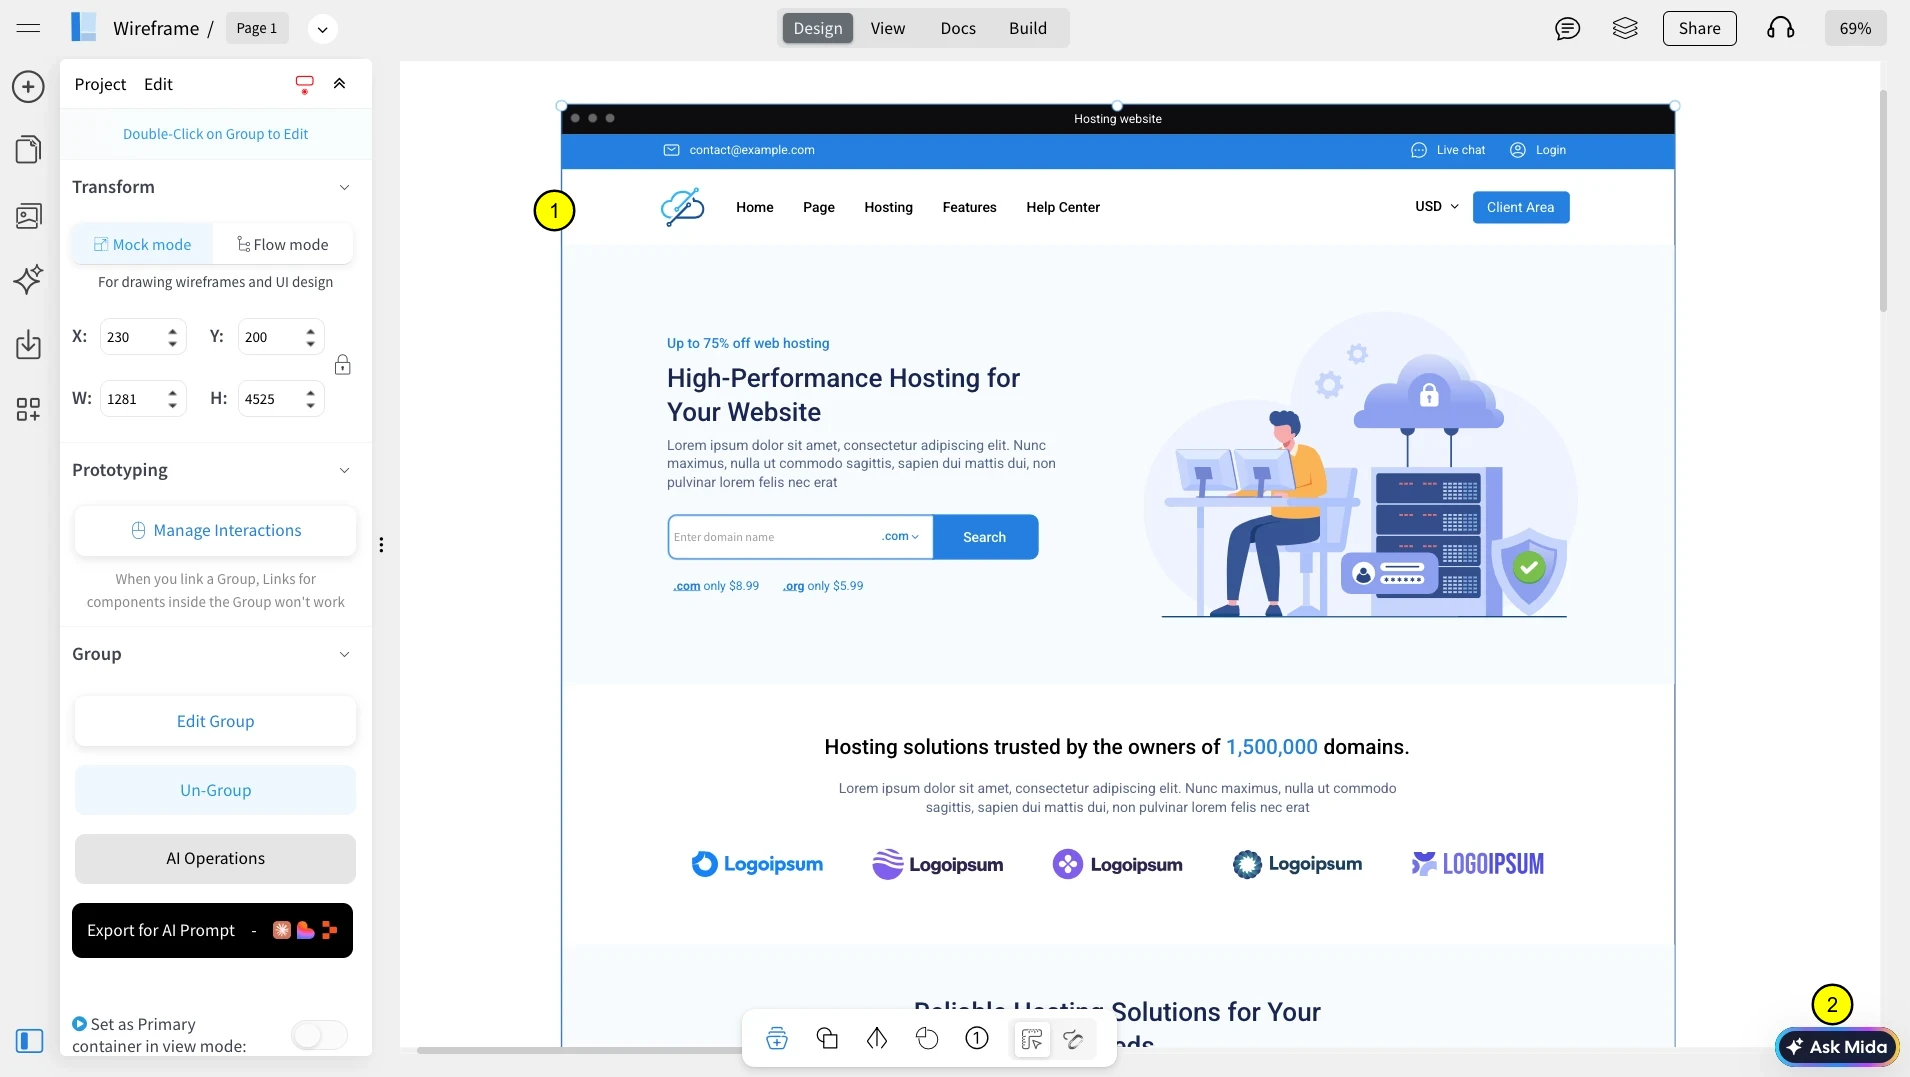The image size is (1910, 1077).
Task: Collapse the Prototyping section
Action: (x=344, y=471)
